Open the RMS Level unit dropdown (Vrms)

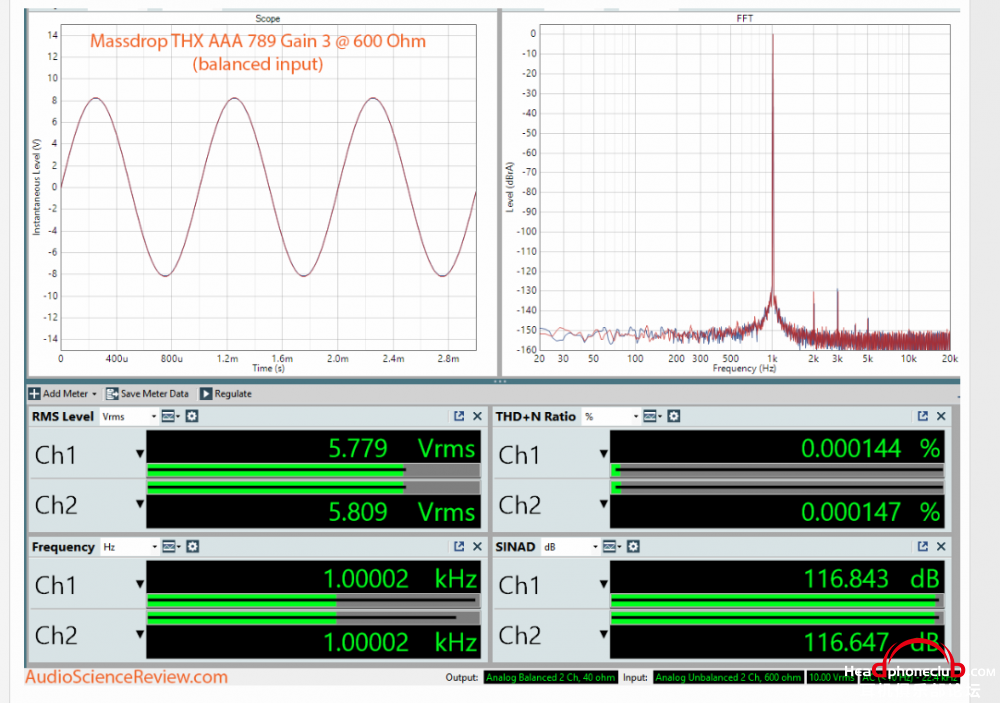(x=129, y=417)
